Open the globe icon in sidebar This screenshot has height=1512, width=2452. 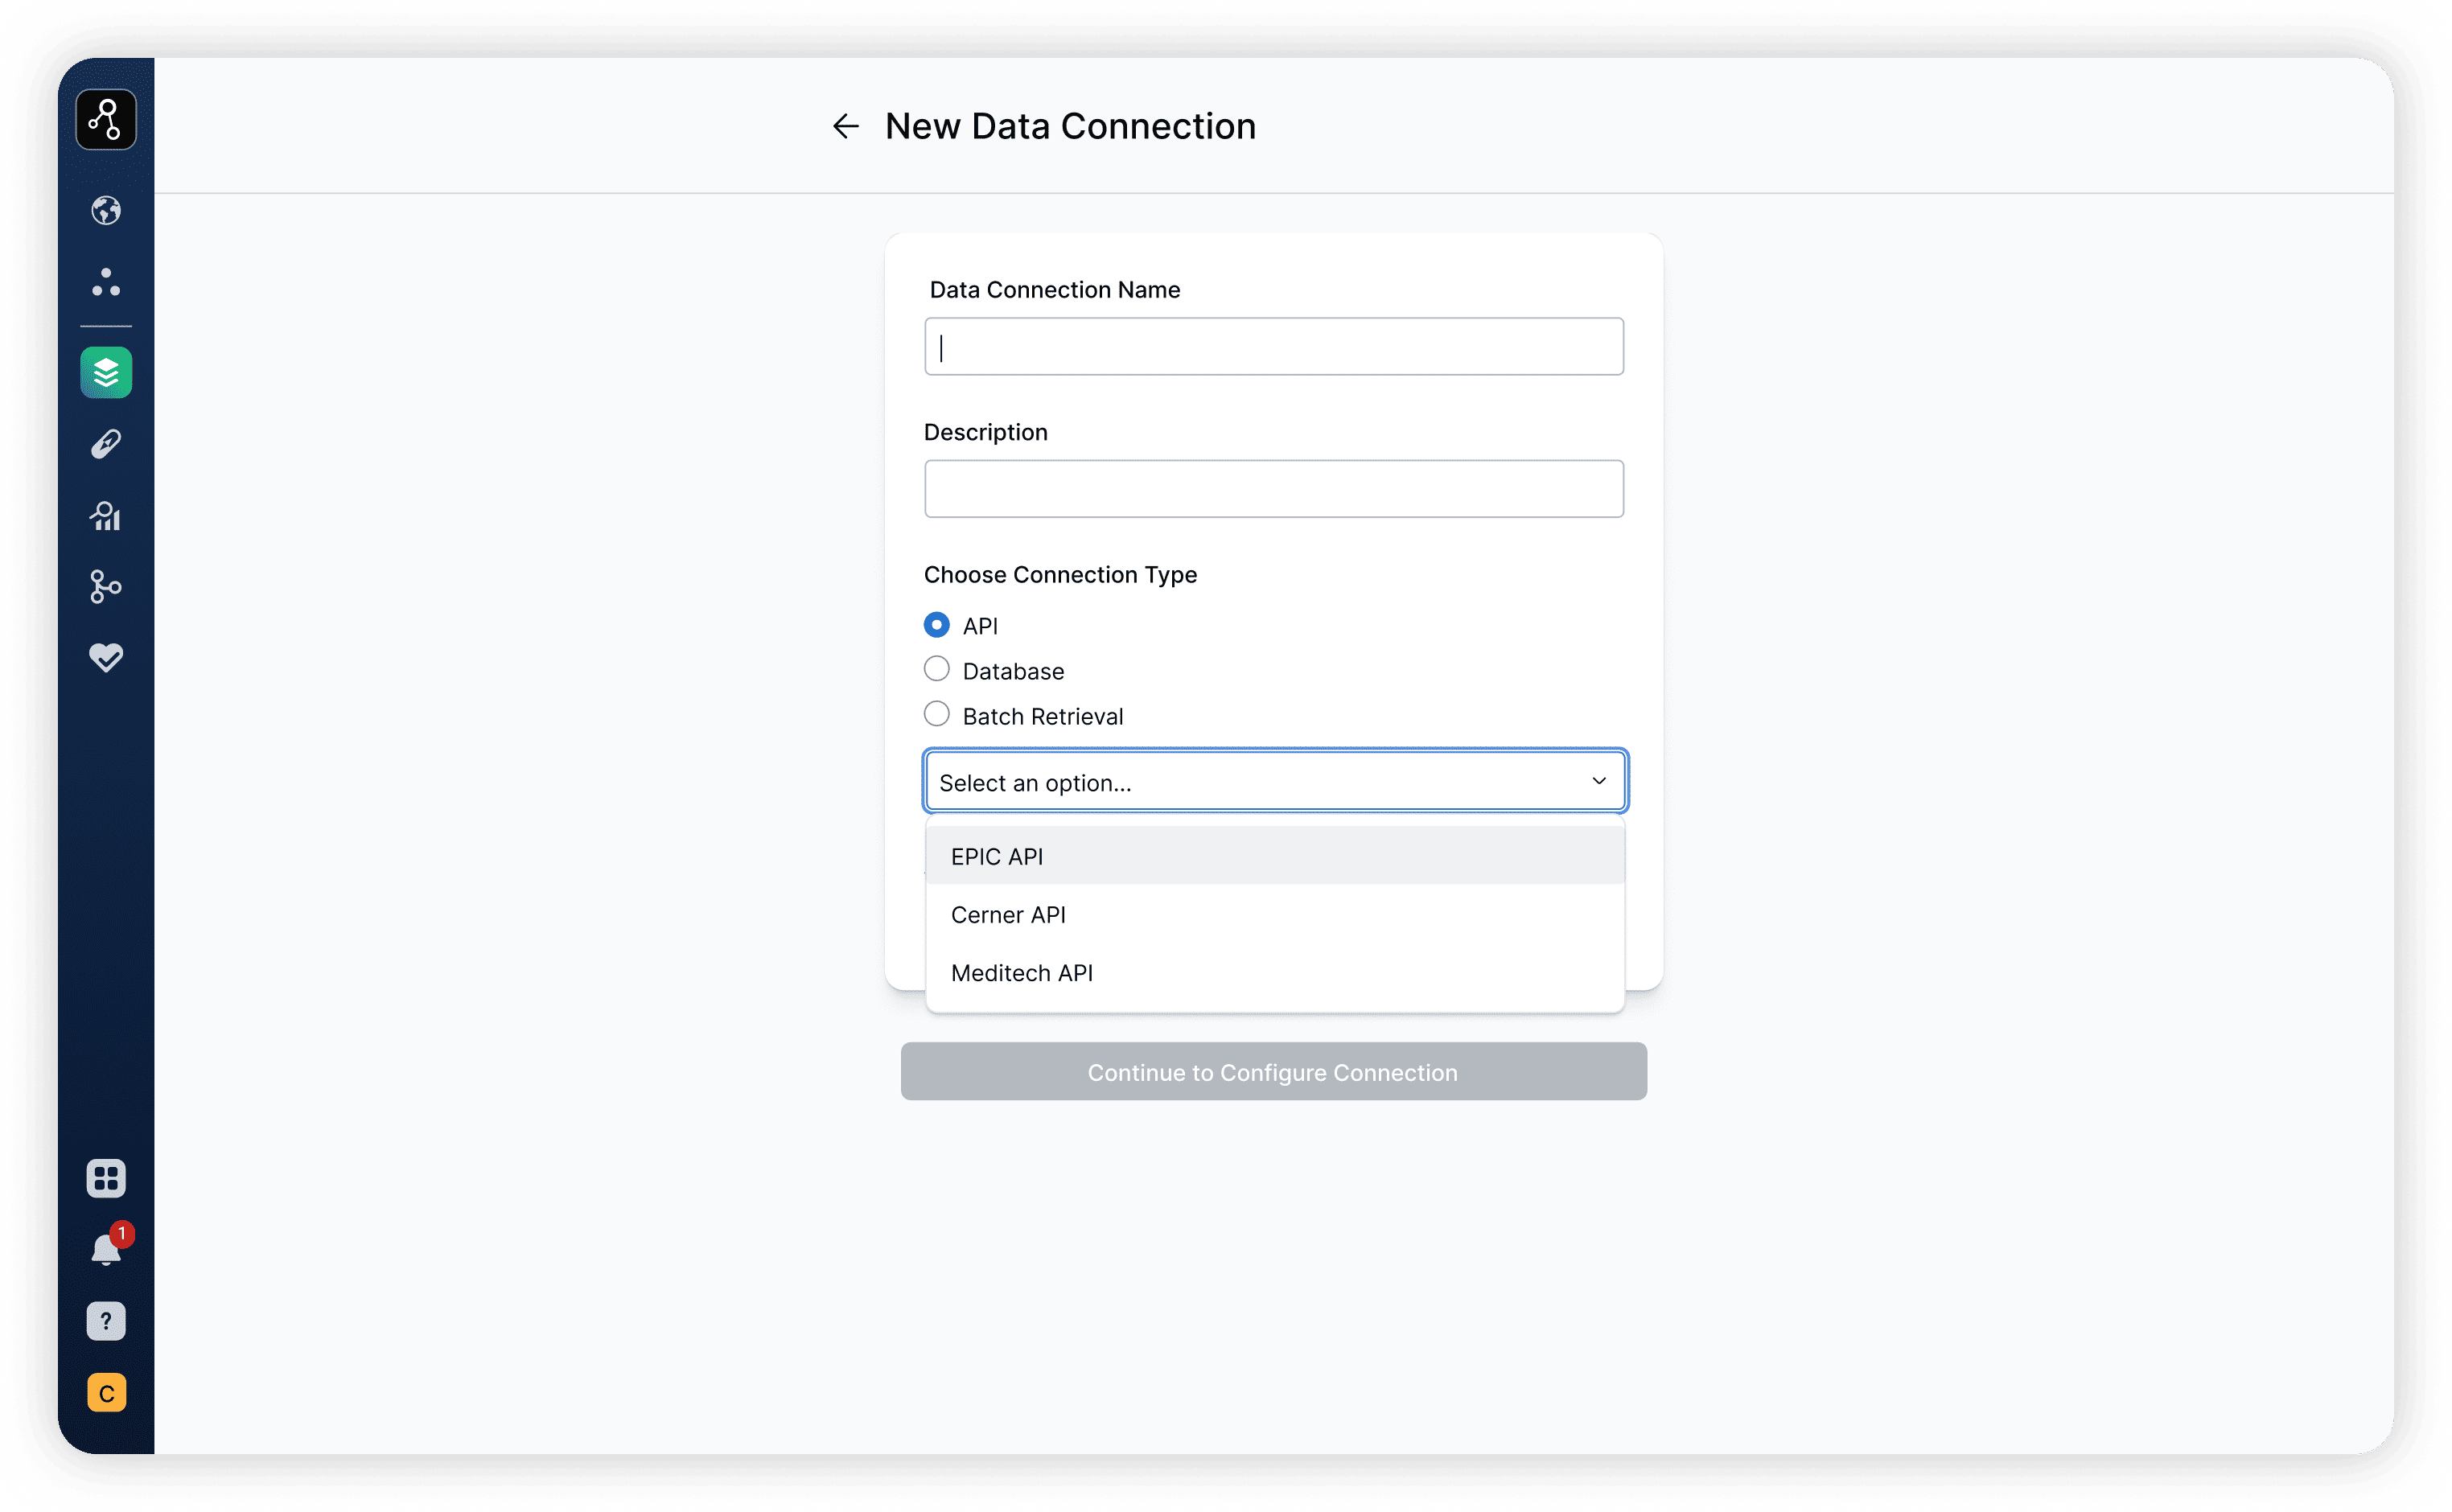click(x=106, y=211)
